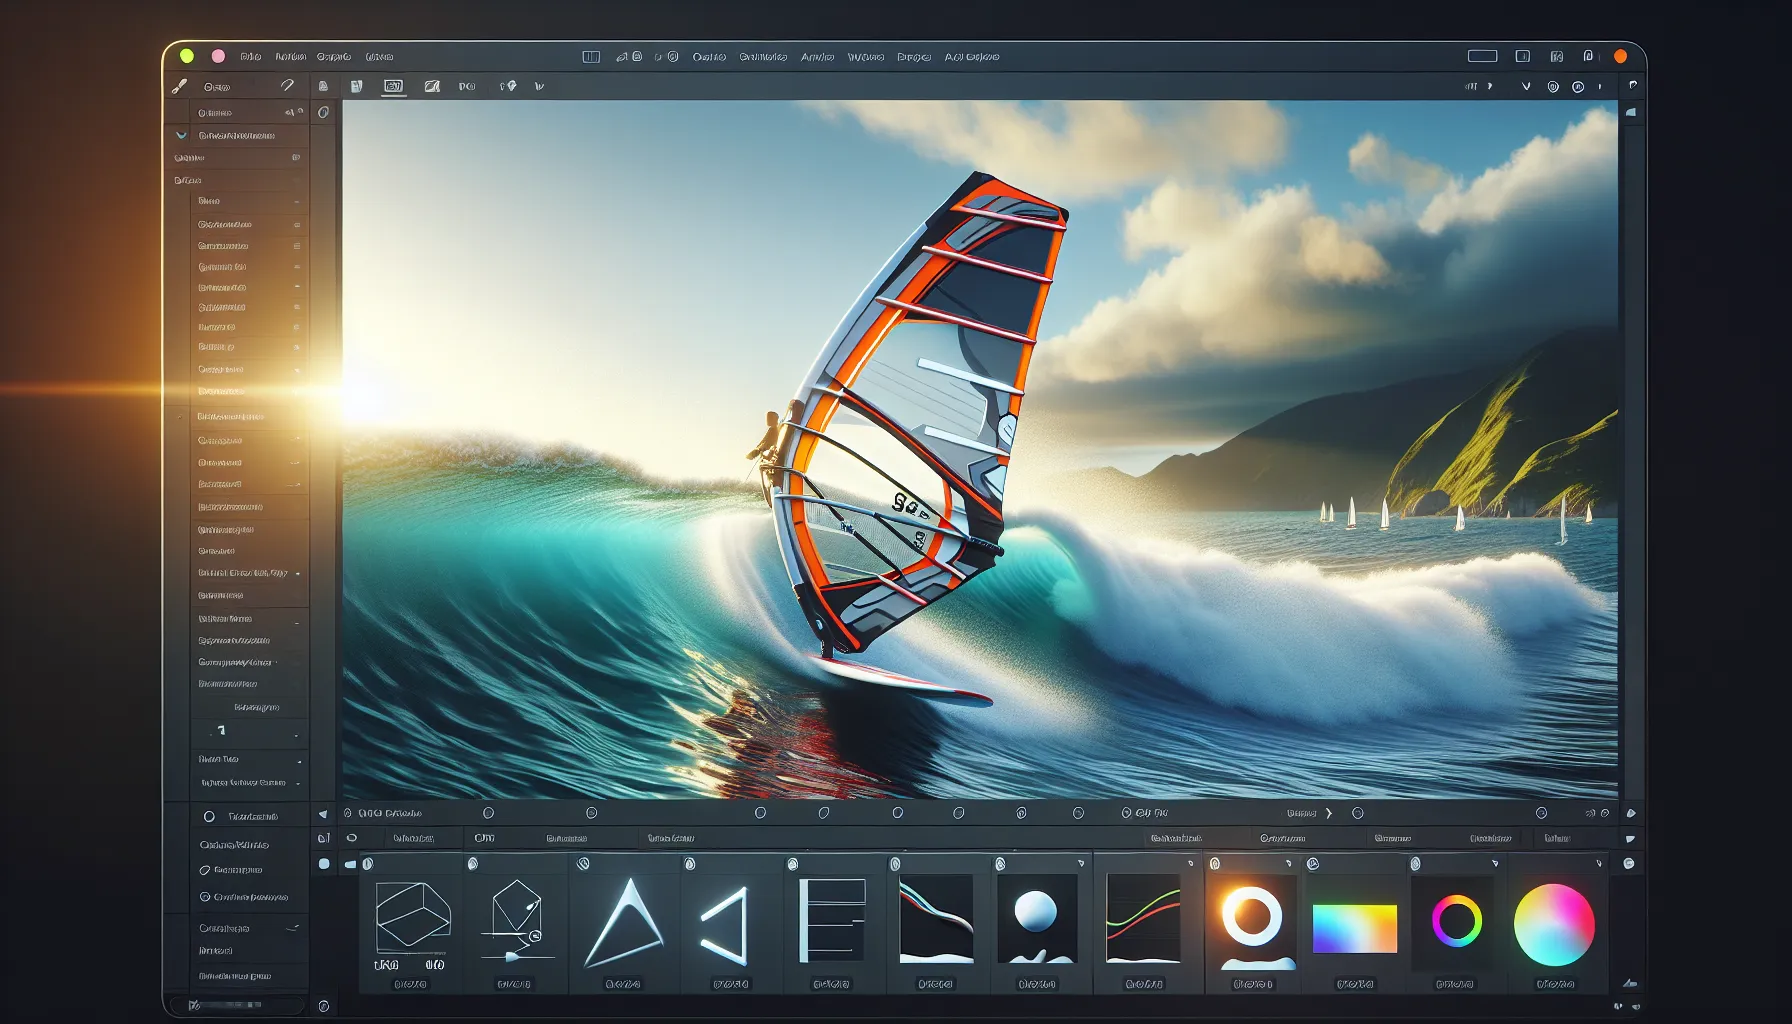
Task: Select the sharp triangle arrow preset
Action: (624, 921)
